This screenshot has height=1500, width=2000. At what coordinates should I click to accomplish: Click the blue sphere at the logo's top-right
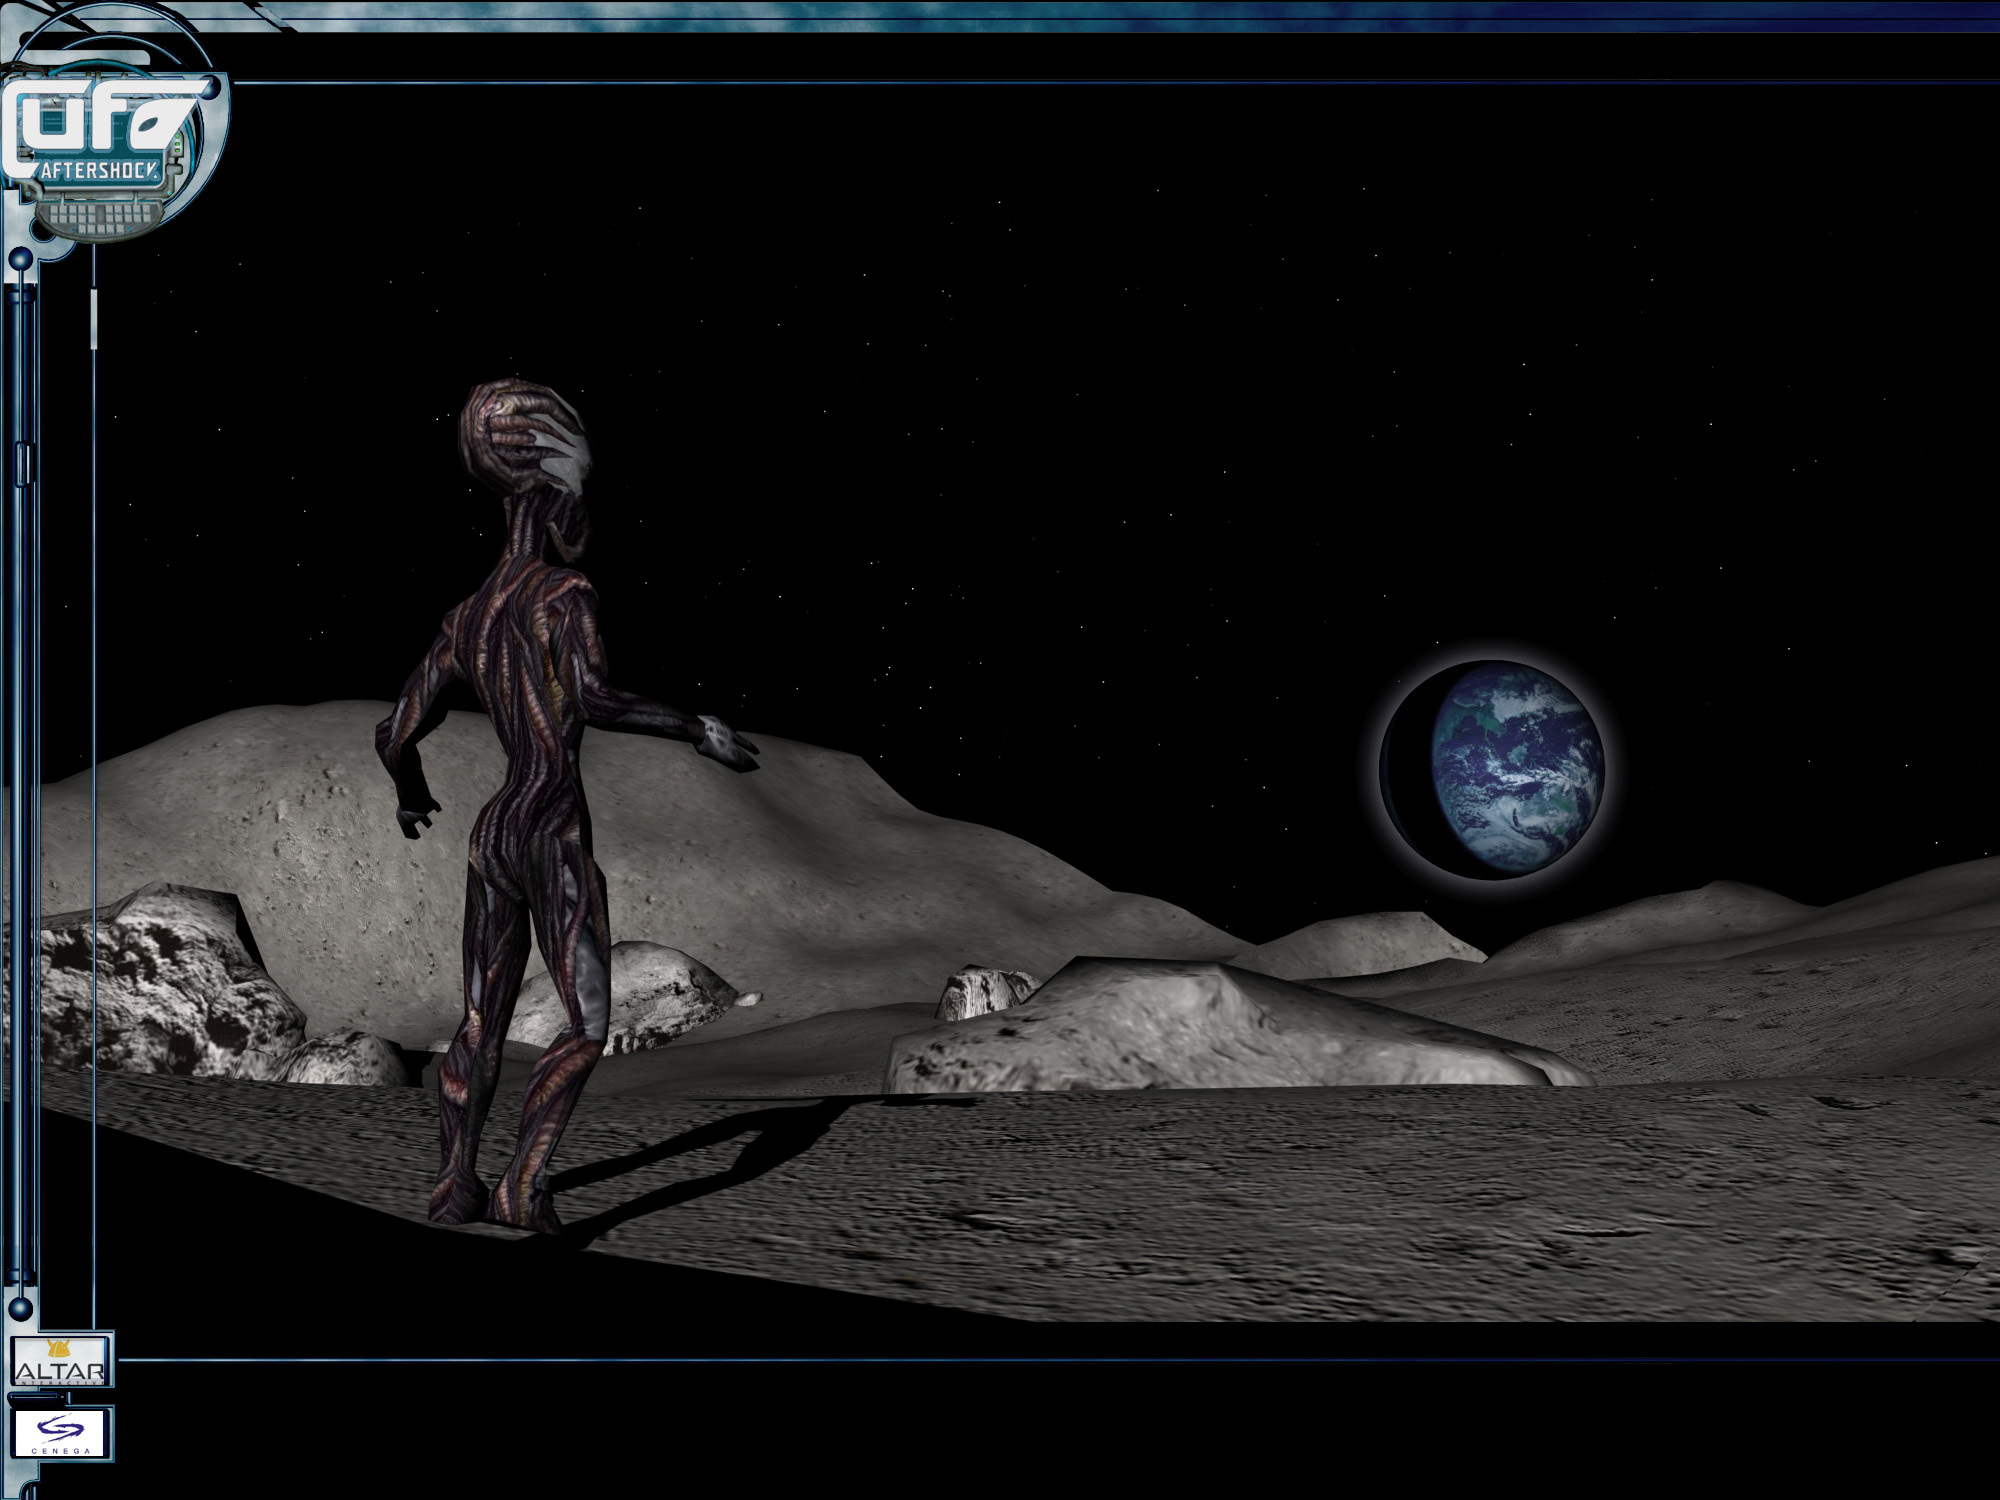coord(211,88)
